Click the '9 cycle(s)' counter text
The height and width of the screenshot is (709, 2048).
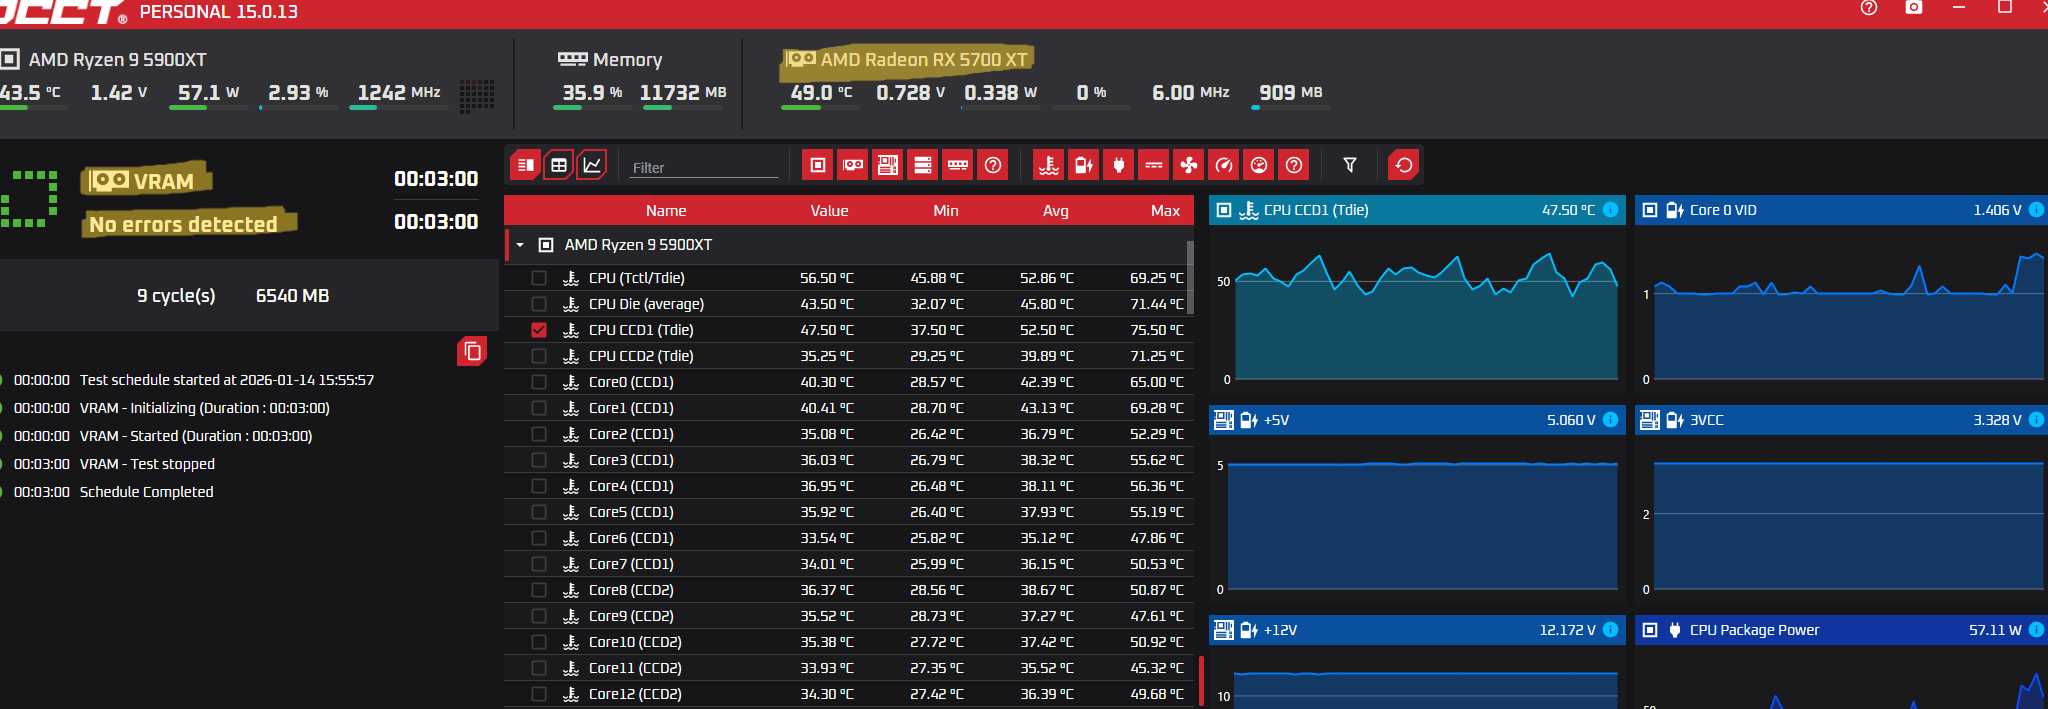(176, 296)
